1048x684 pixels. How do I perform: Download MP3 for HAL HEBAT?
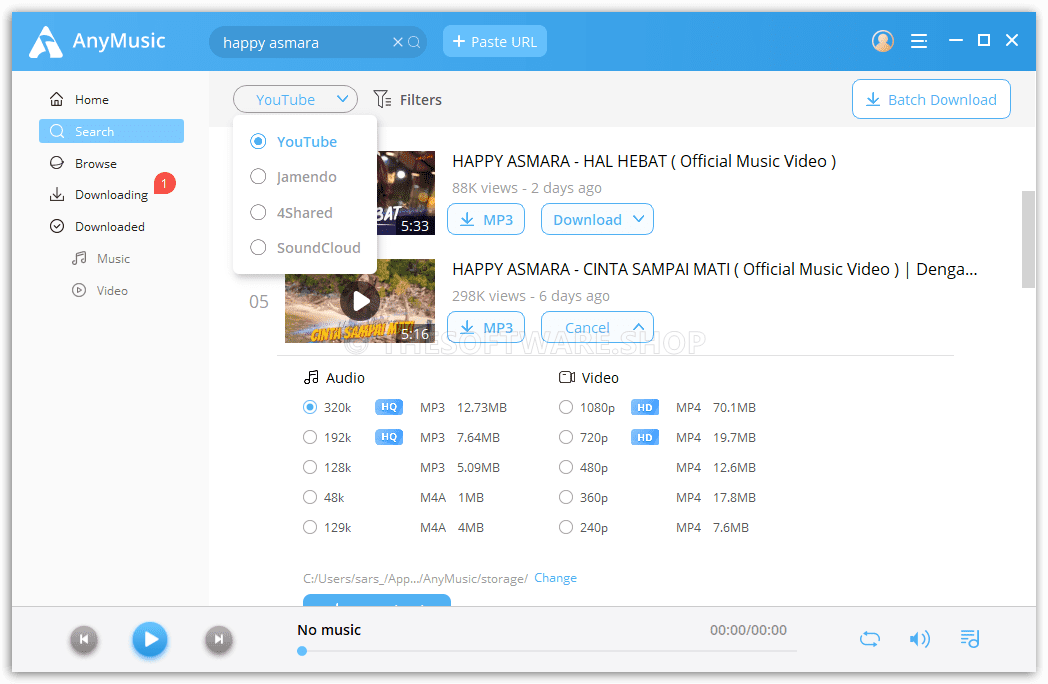click(486, 219)
